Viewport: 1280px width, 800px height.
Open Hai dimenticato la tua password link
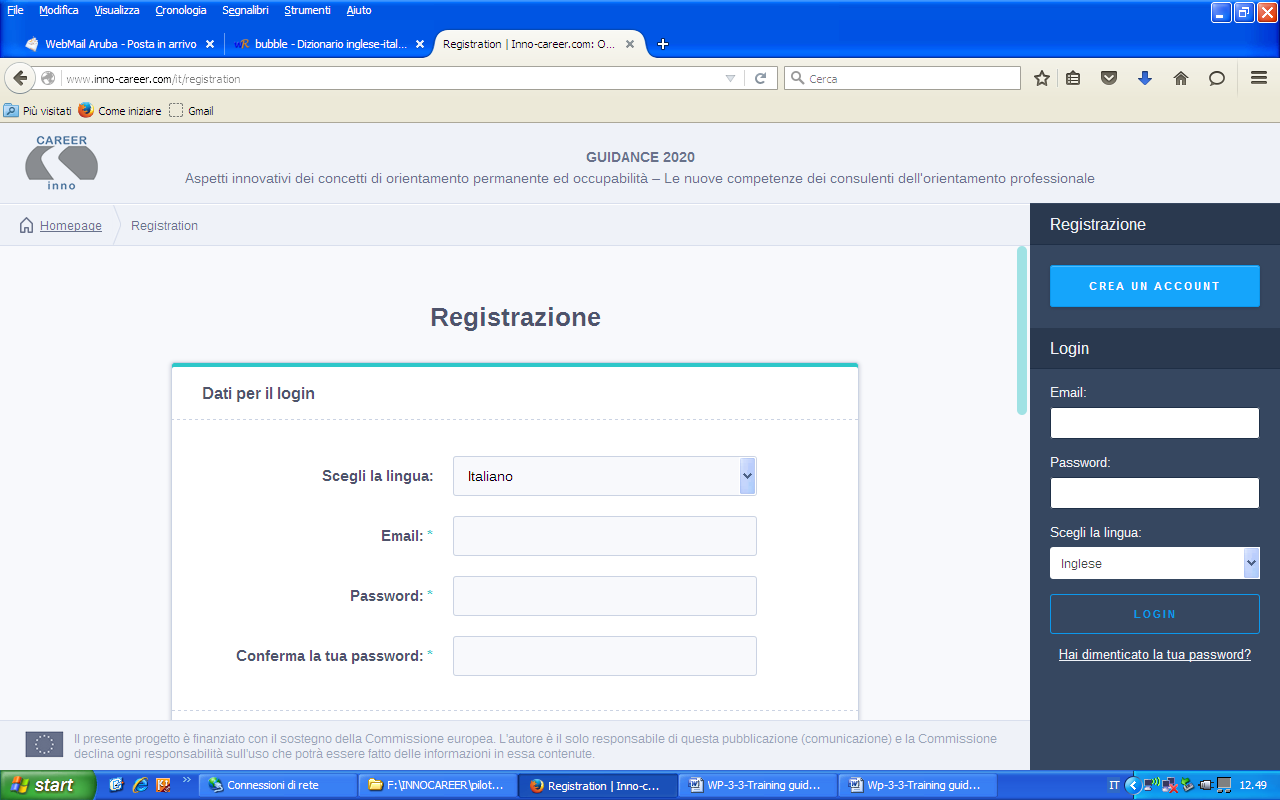pos(1155,655)
